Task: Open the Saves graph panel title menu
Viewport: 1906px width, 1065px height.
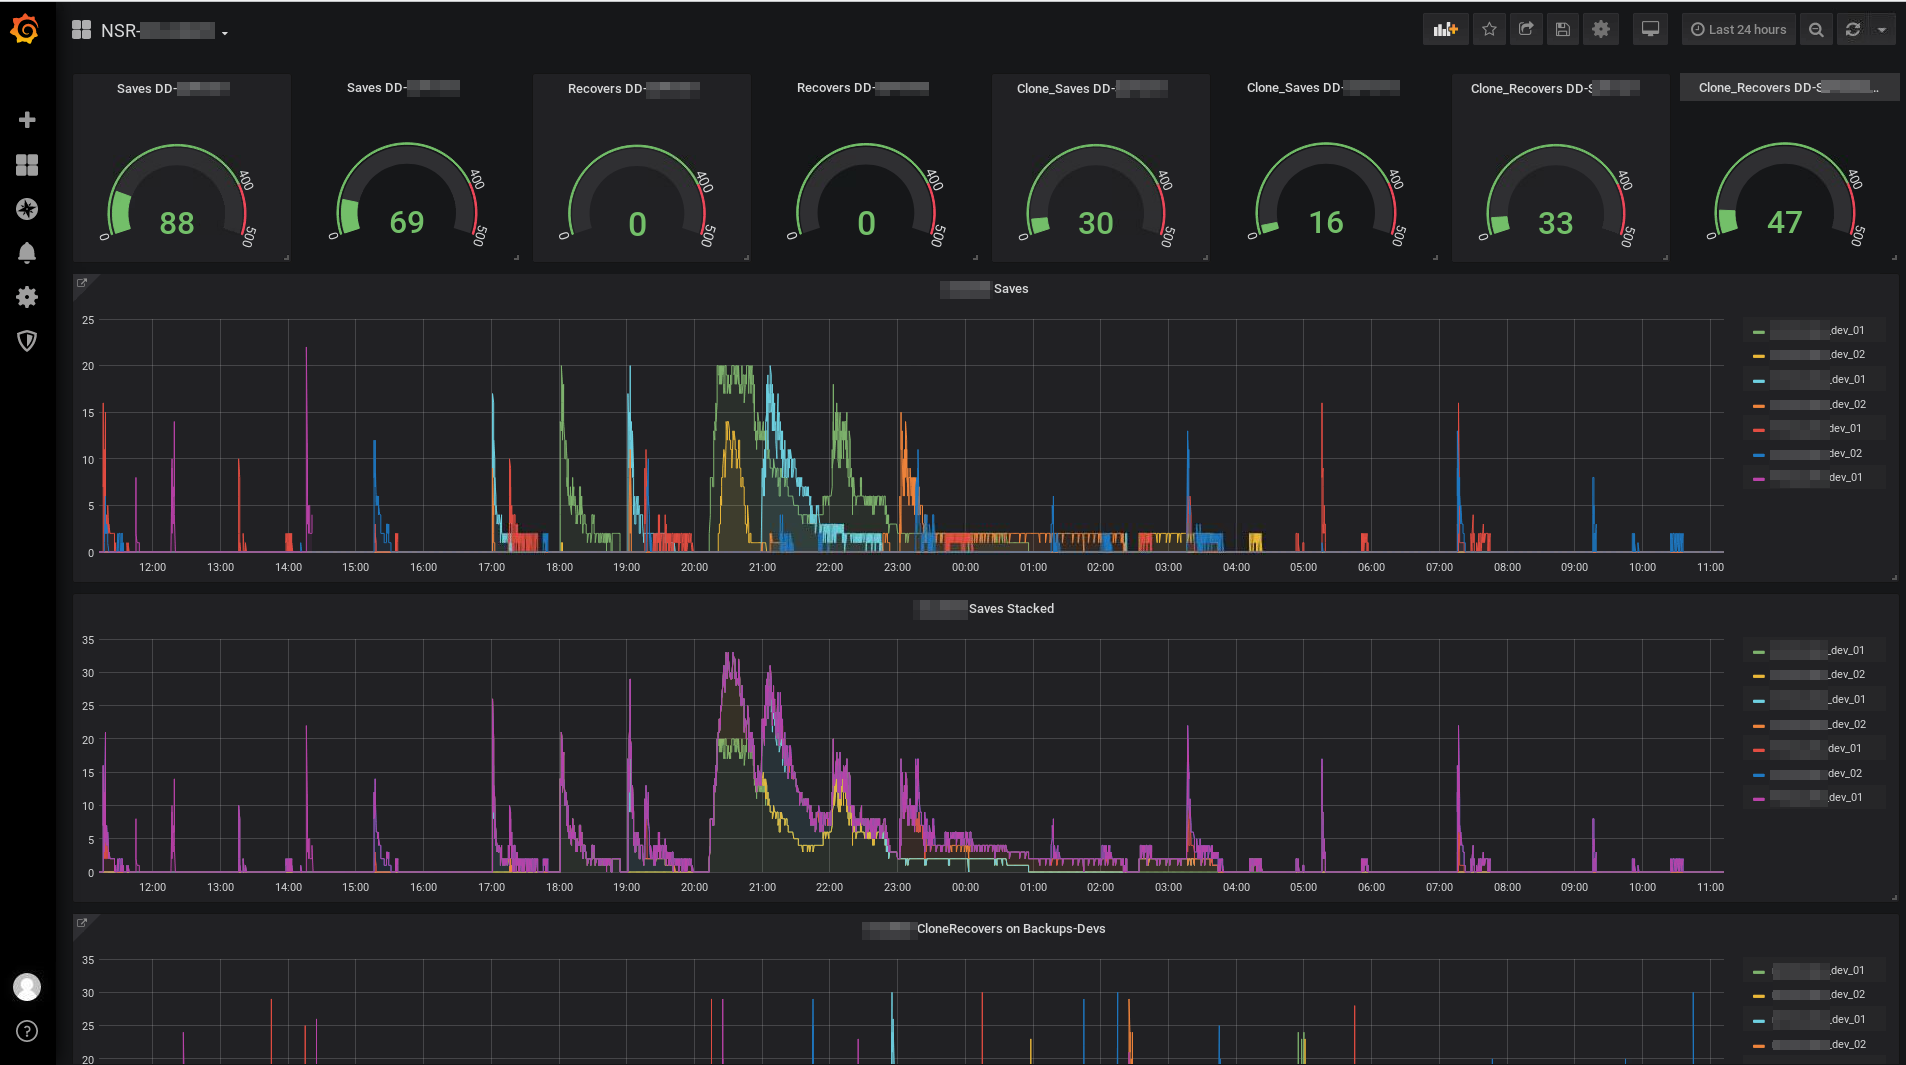Action: (985, 289)
